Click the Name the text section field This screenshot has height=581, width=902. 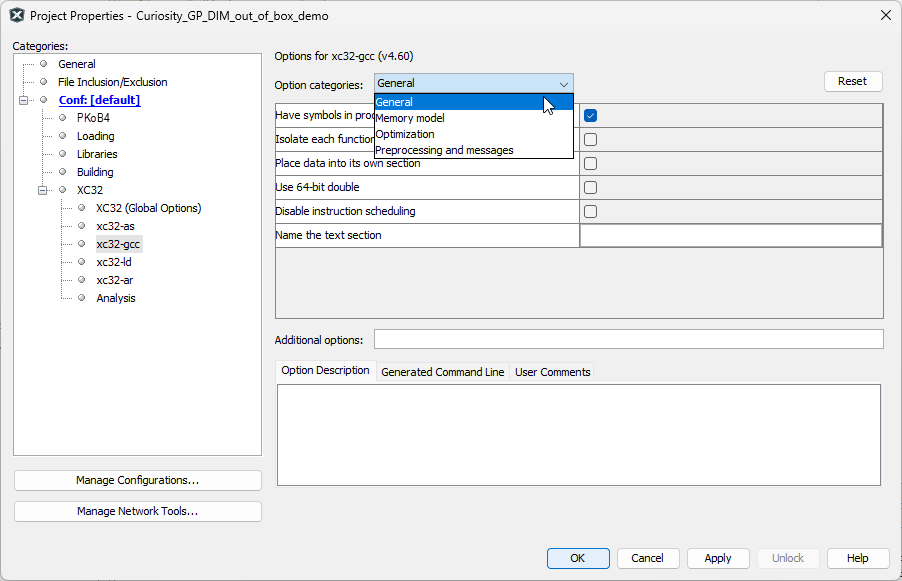(x=730, y=236)
